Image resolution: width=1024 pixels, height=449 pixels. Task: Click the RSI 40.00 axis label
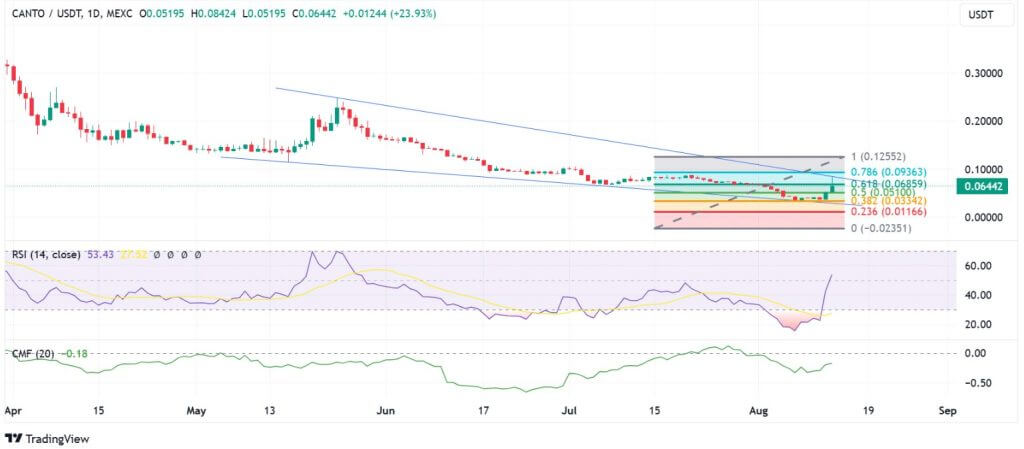click(x=980, y=295)
